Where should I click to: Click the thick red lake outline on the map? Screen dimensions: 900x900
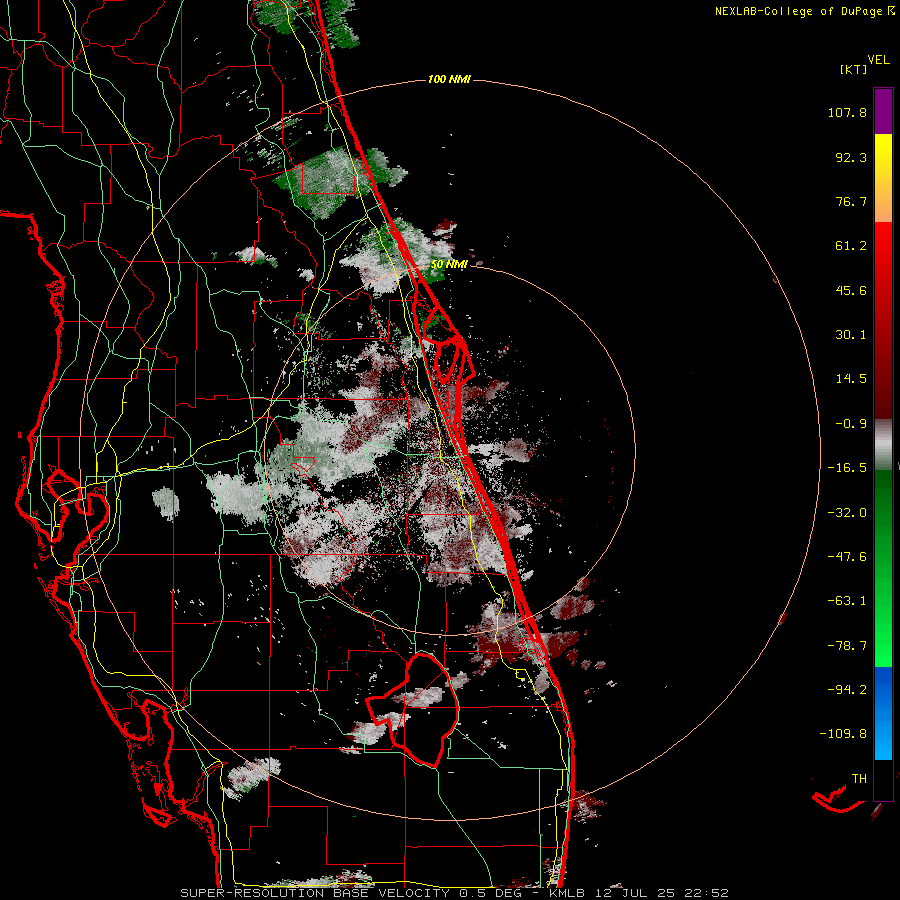point(414,710)
